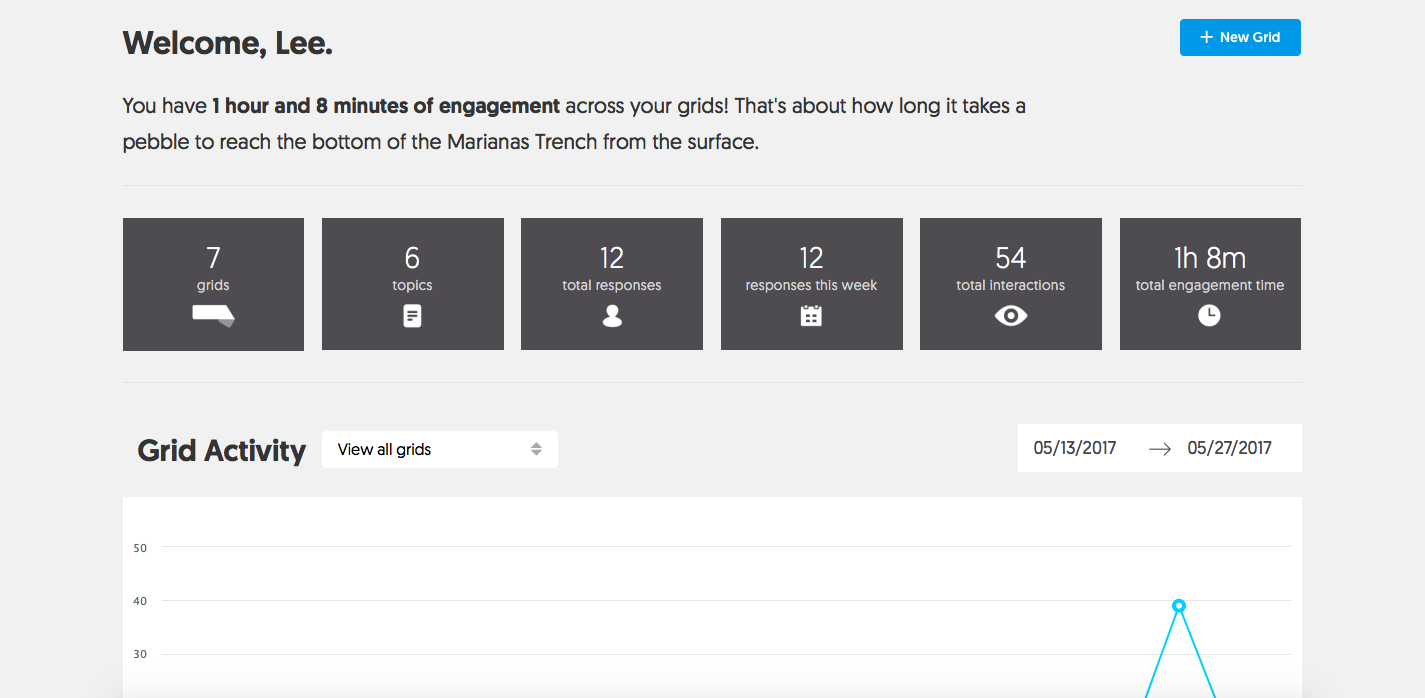
Task: Click the 1h 8m engagement time value
Action: coord(1209,258)
